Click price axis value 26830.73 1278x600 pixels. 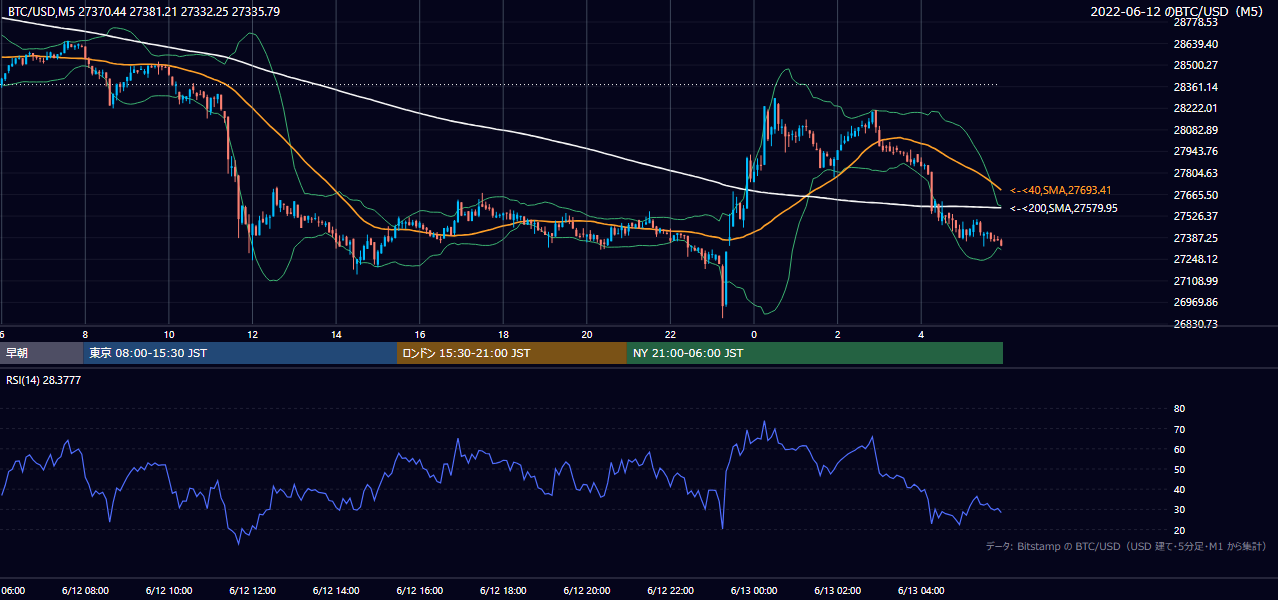point(1195,324)
